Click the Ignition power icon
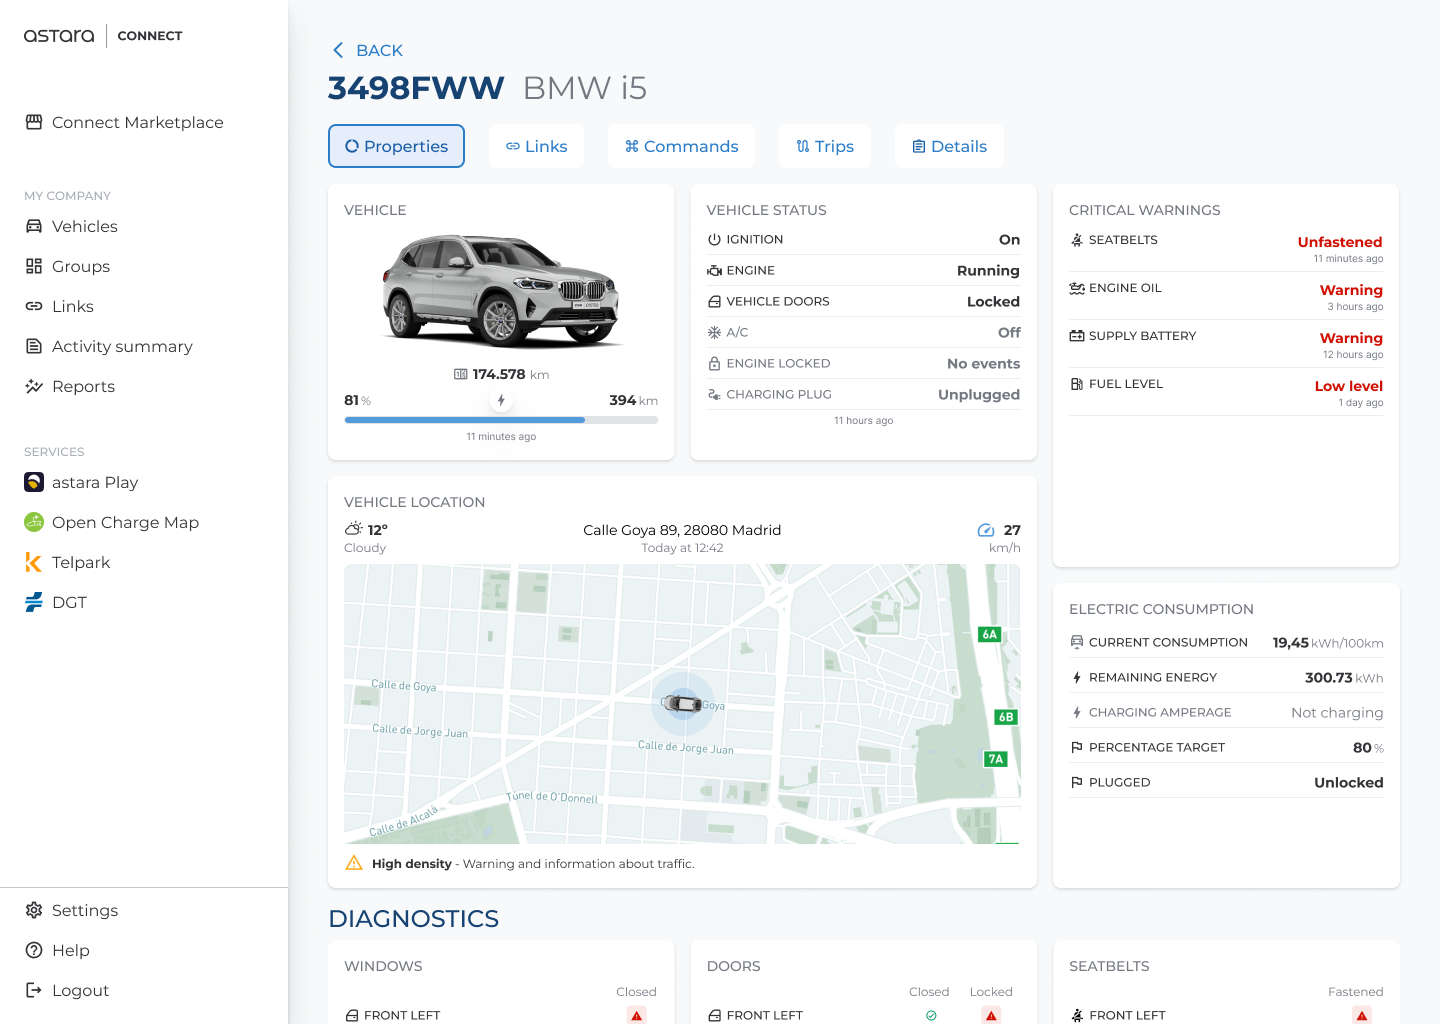This screenshot has width=1440, height=1024. [714, 240]
